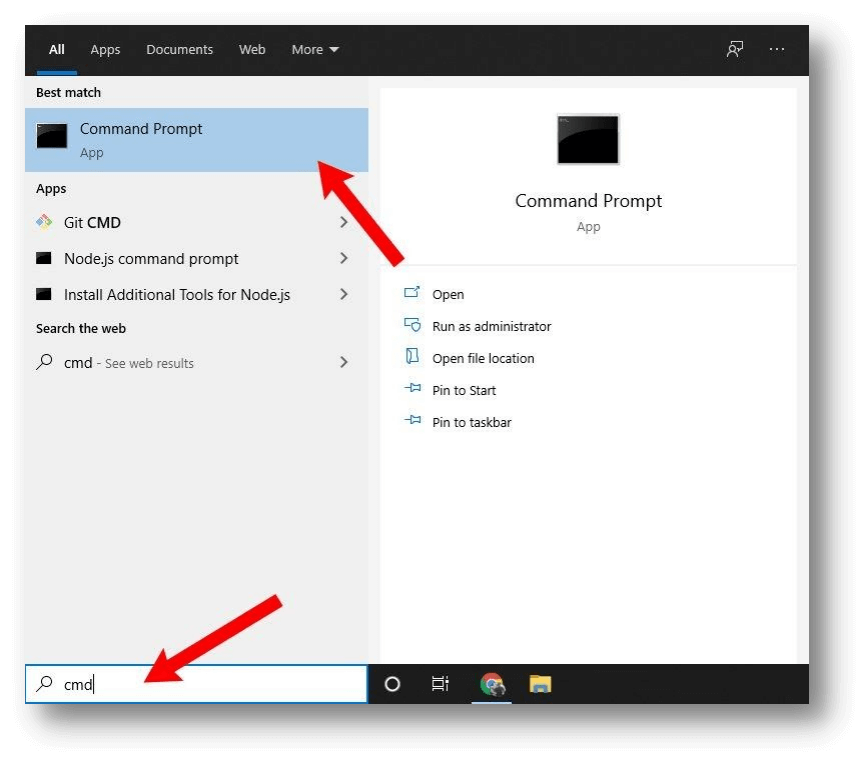
Task: Open Git CMD from the Apps list
Action: tap(97, 222)
